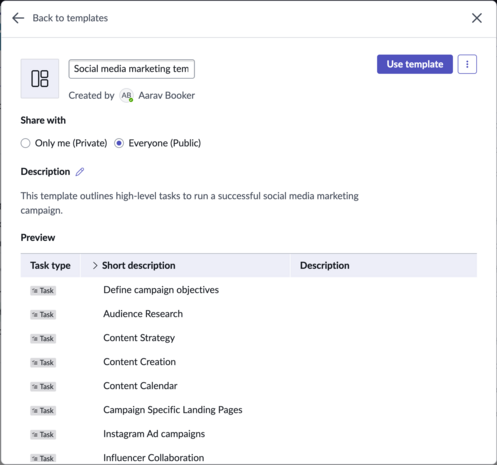
Task: Click the Use template button
Action: (x=415, y=64)
